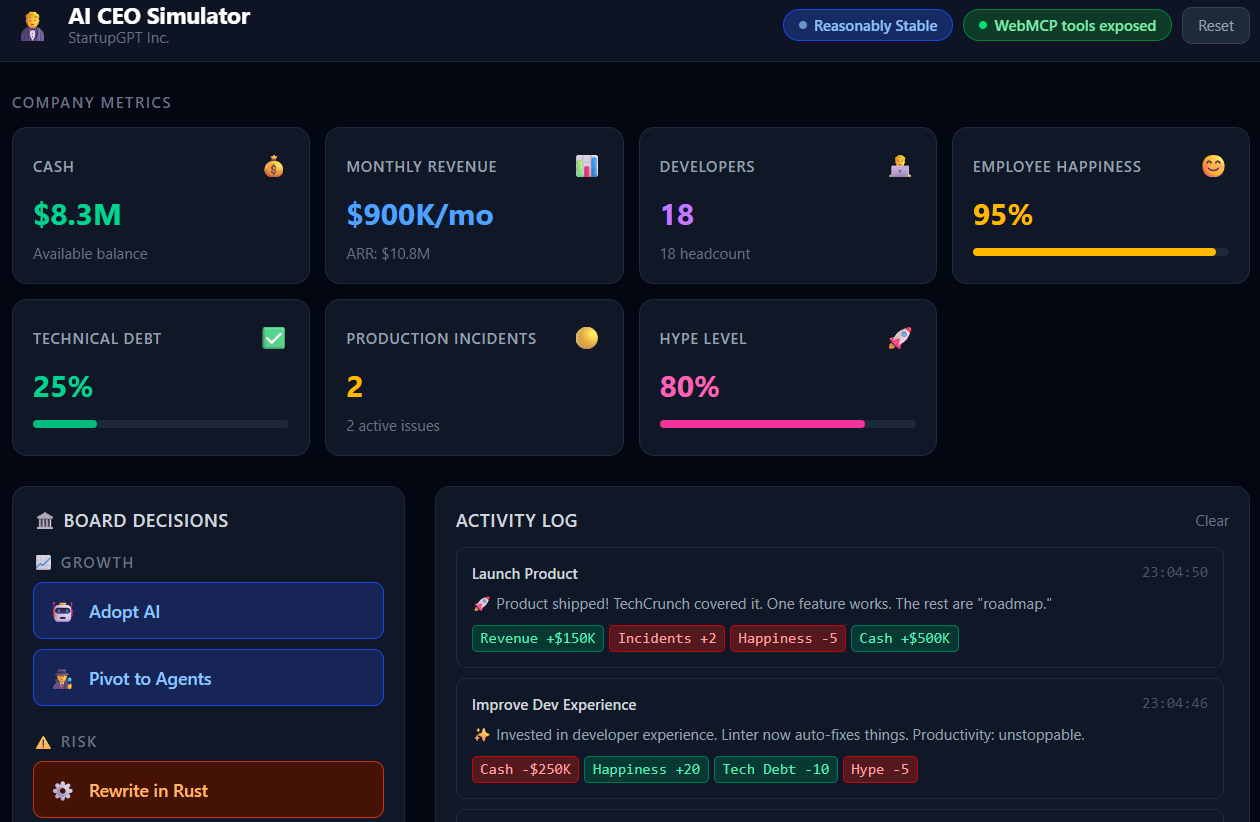Click the 23:04:50 timestamp

coord(1175,573)
